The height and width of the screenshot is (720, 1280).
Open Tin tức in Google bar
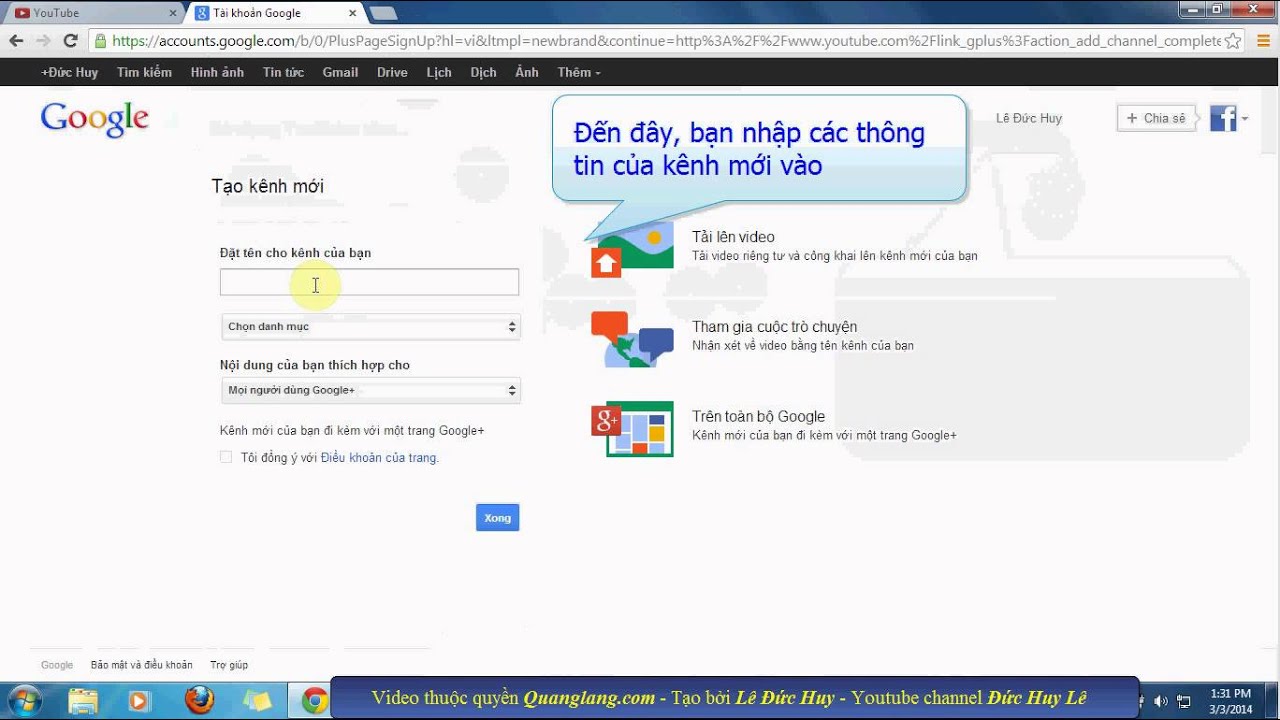(283, 72)
